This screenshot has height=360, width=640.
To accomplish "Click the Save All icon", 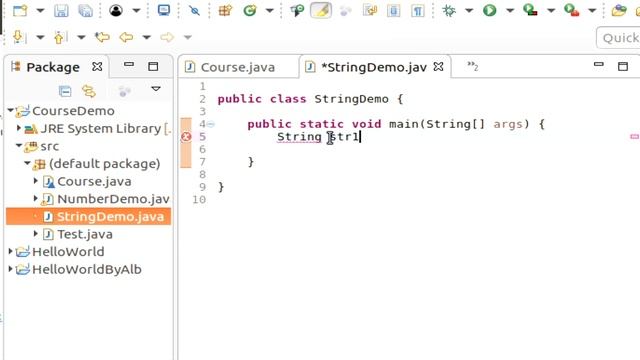I will (86, 10).
